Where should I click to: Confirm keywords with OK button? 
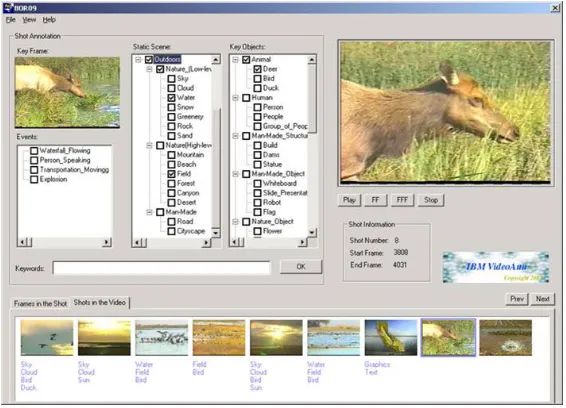pyautogui.click(x=301, y=267)
